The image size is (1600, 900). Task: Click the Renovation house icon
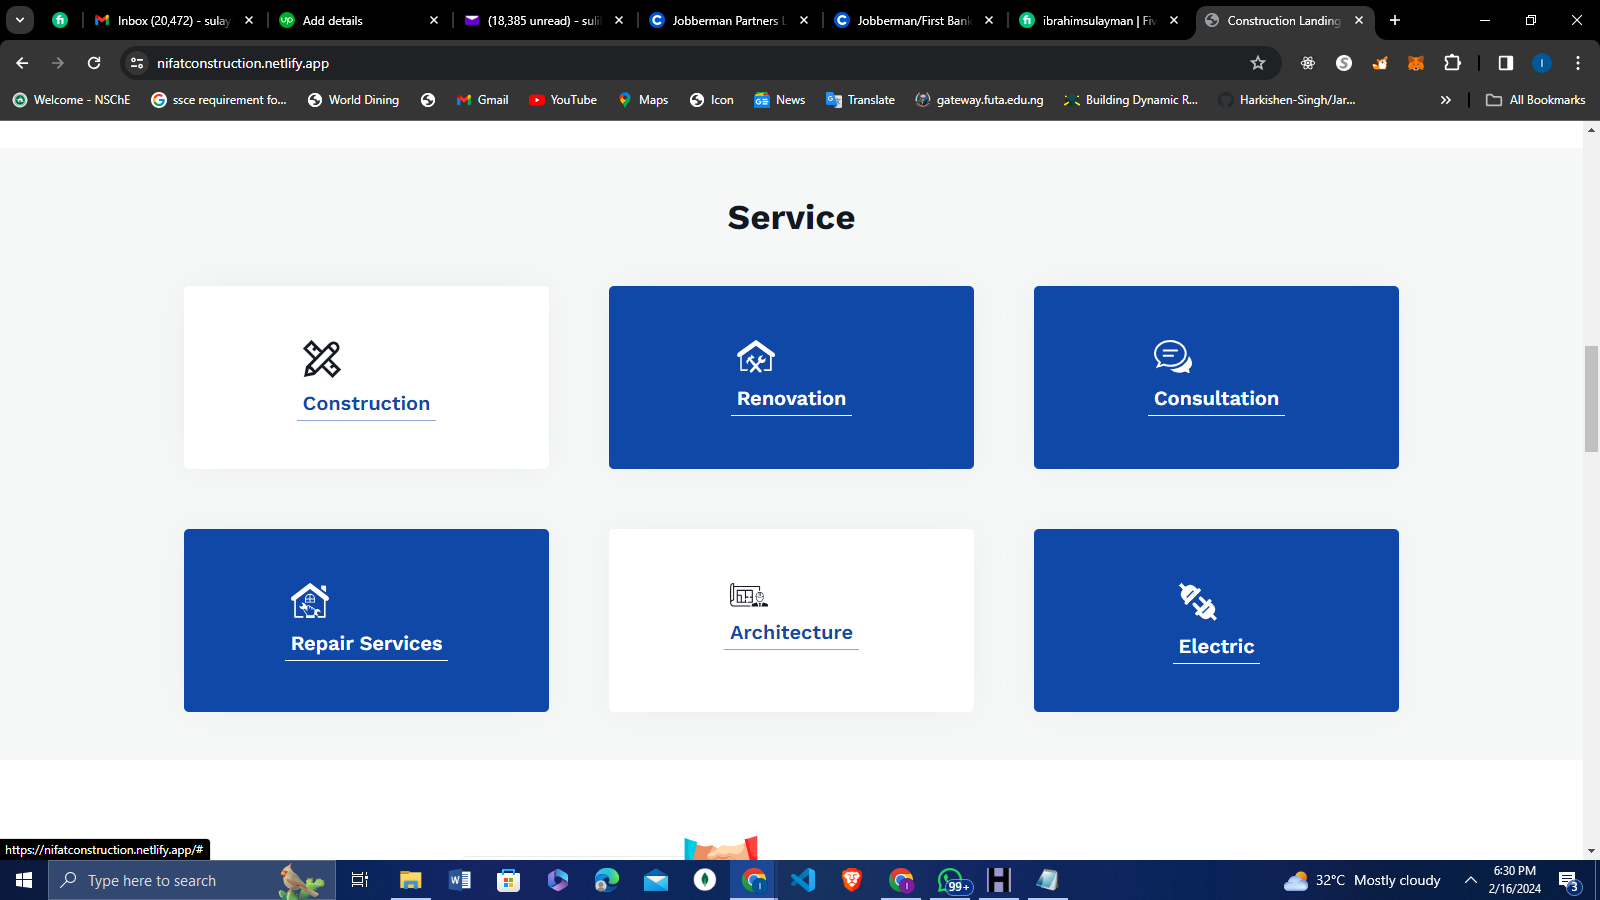(x=756, y=356)
